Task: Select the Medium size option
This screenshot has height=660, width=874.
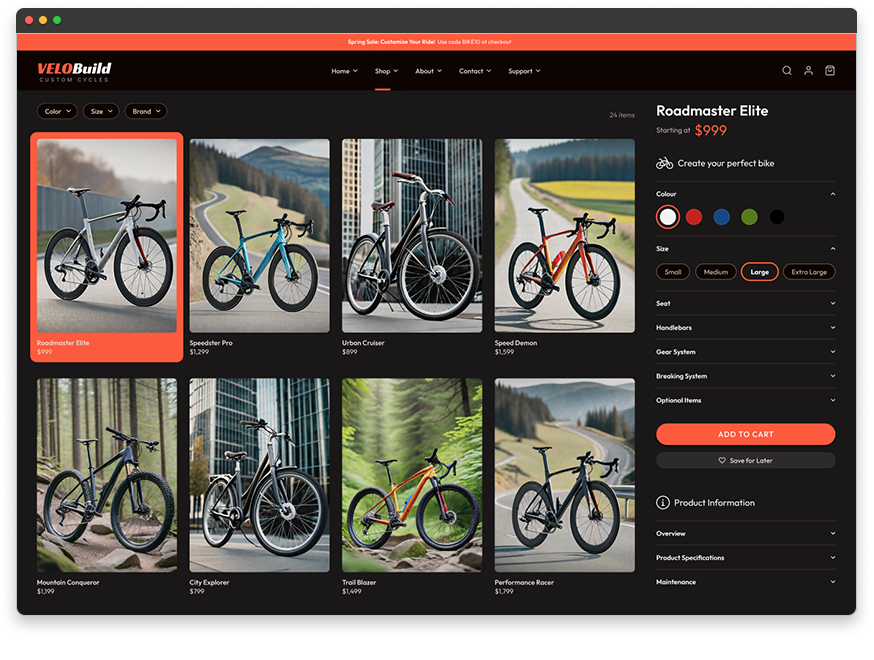Action: tap(716, 272)
